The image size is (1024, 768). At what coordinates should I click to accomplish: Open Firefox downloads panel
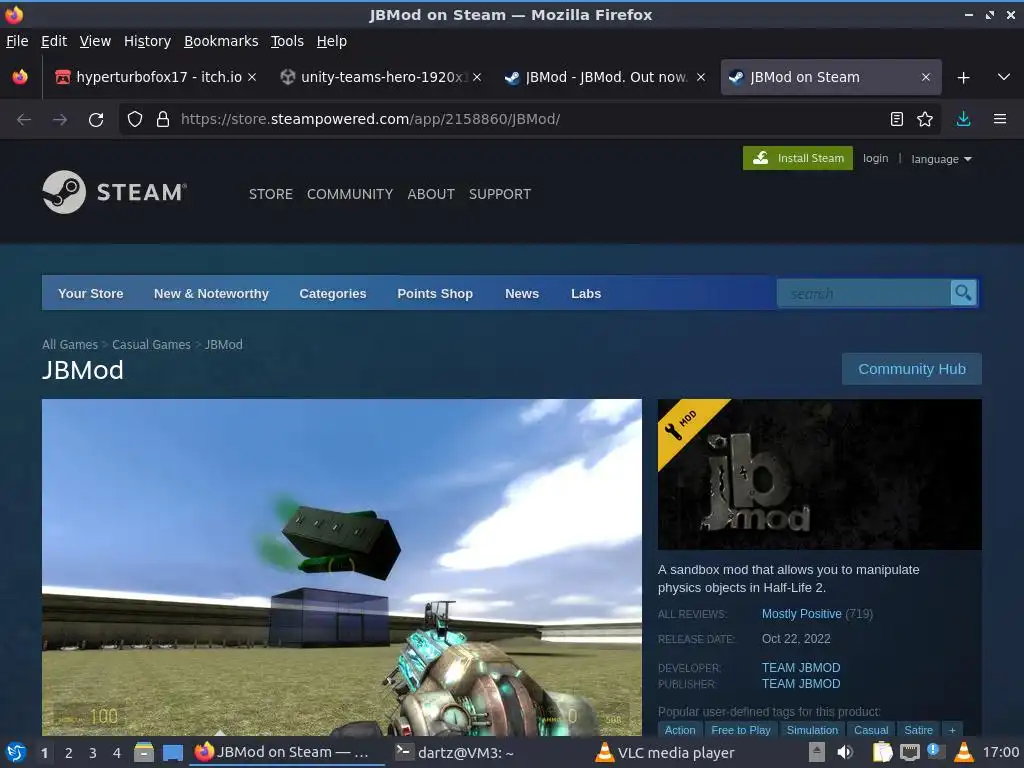click(963, 119)
